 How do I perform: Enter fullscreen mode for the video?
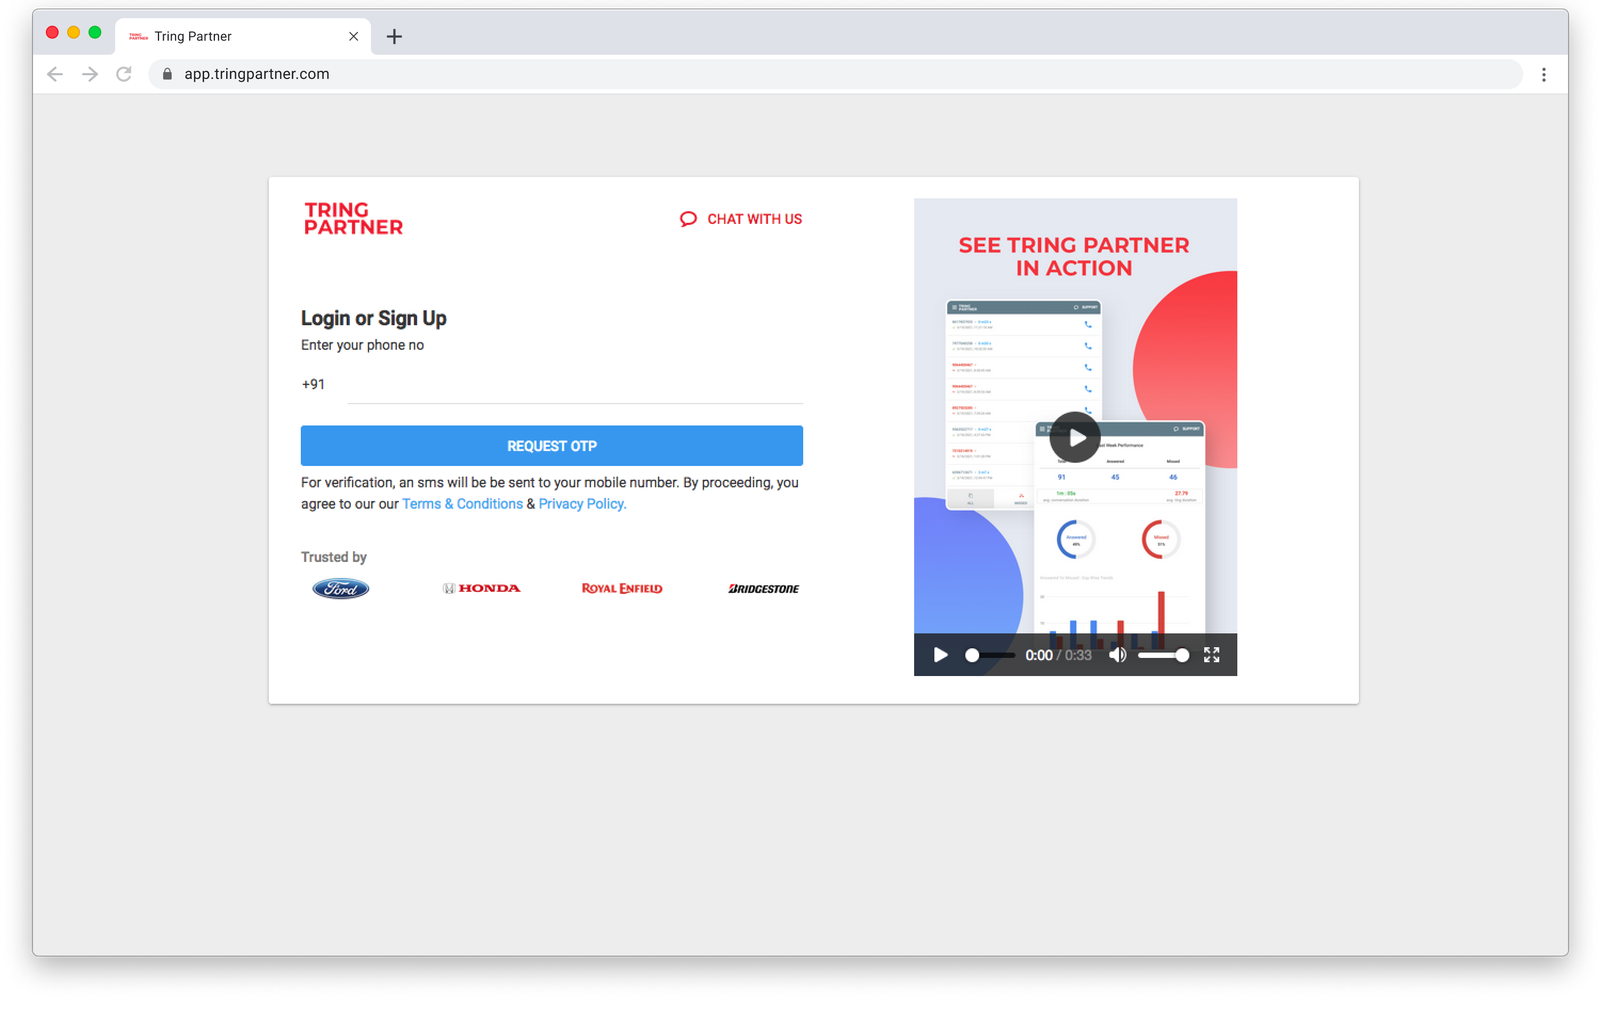pos(1211,655)
